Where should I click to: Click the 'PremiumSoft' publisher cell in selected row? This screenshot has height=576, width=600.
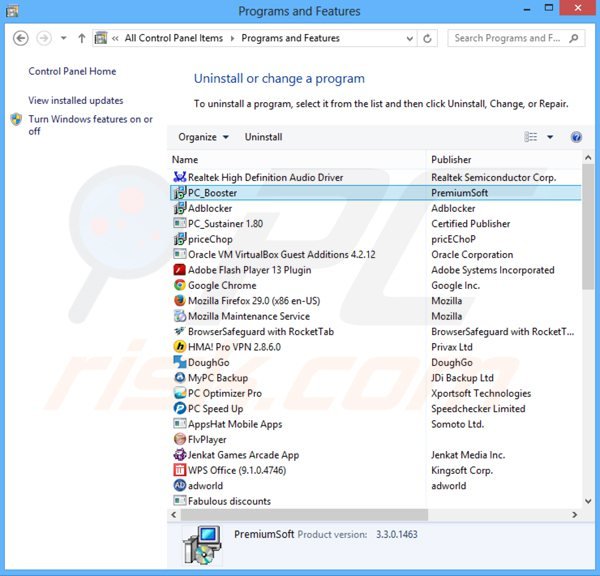coord(460,193)
